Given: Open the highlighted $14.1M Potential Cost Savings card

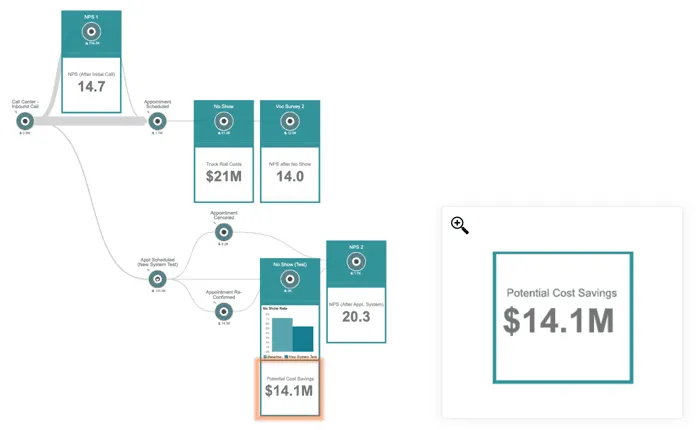Looking at the screenshot, I should click(290, 388).
